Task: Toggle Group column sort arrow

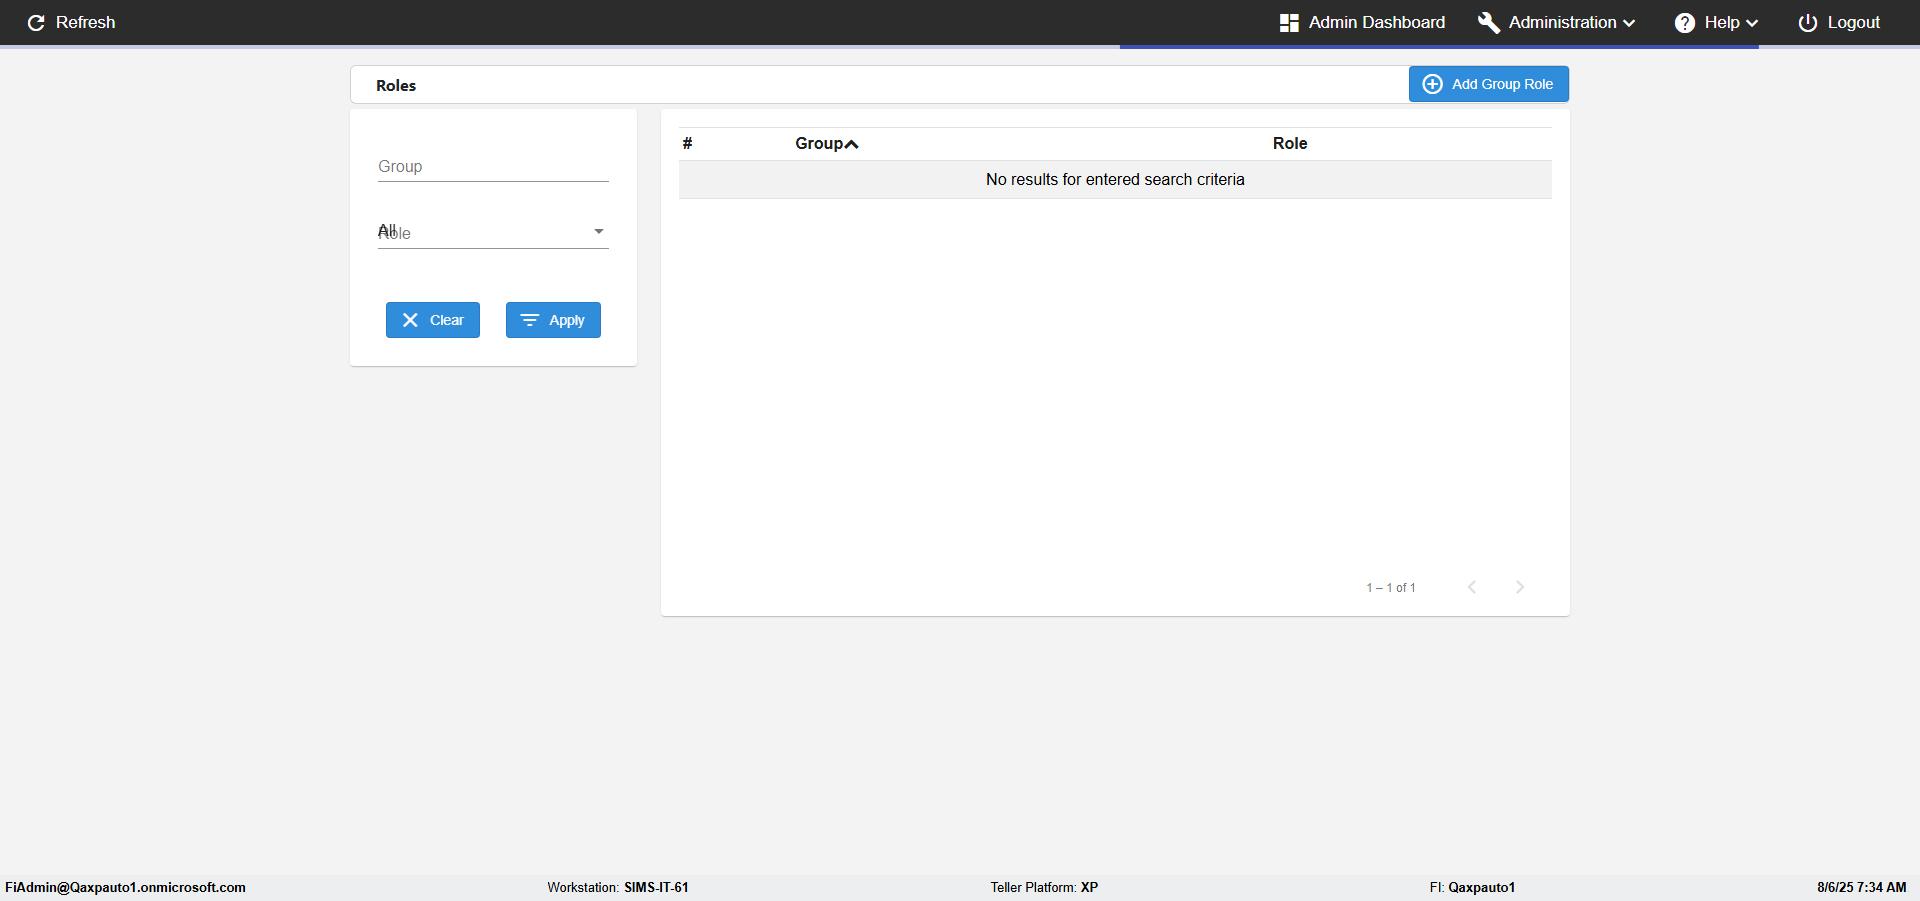Action: tap(852, 144)
